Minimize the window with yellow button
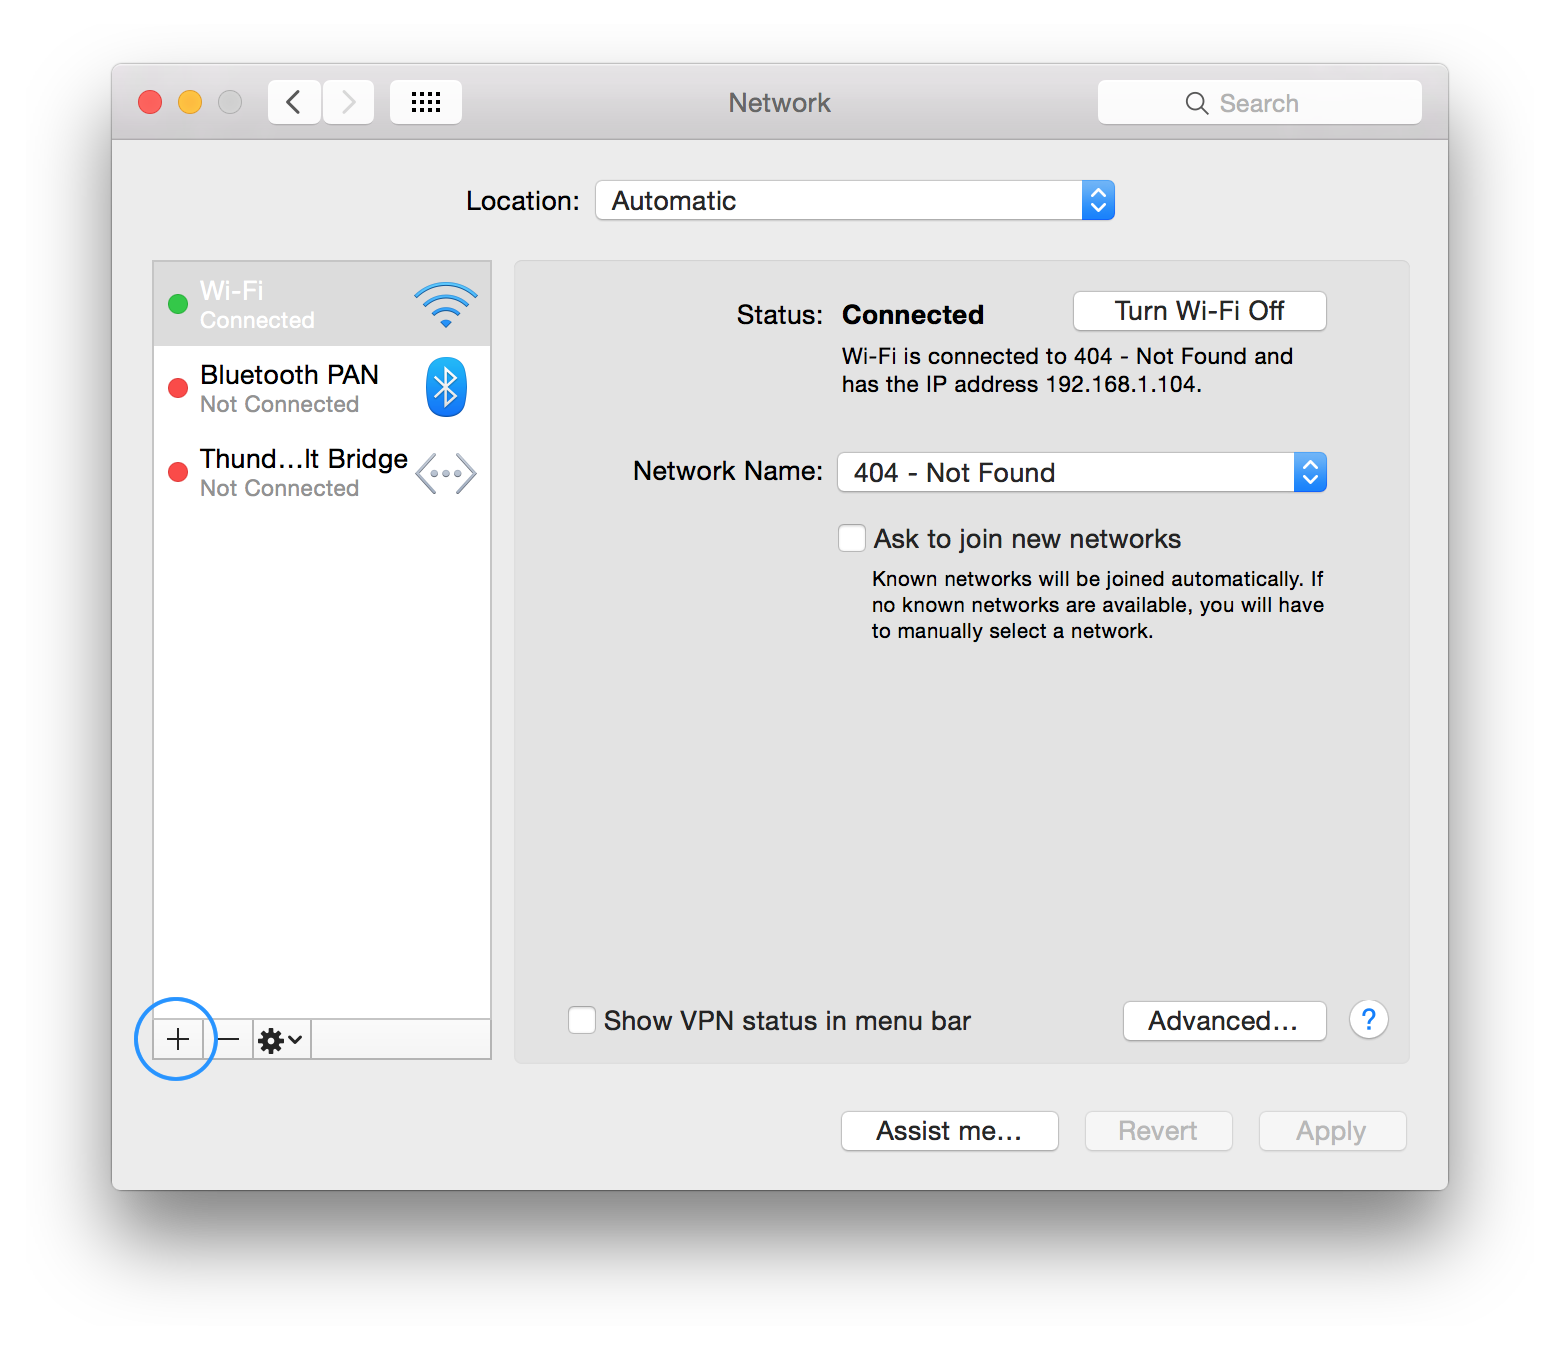The image size is (1560, 1350). point(190,102)
